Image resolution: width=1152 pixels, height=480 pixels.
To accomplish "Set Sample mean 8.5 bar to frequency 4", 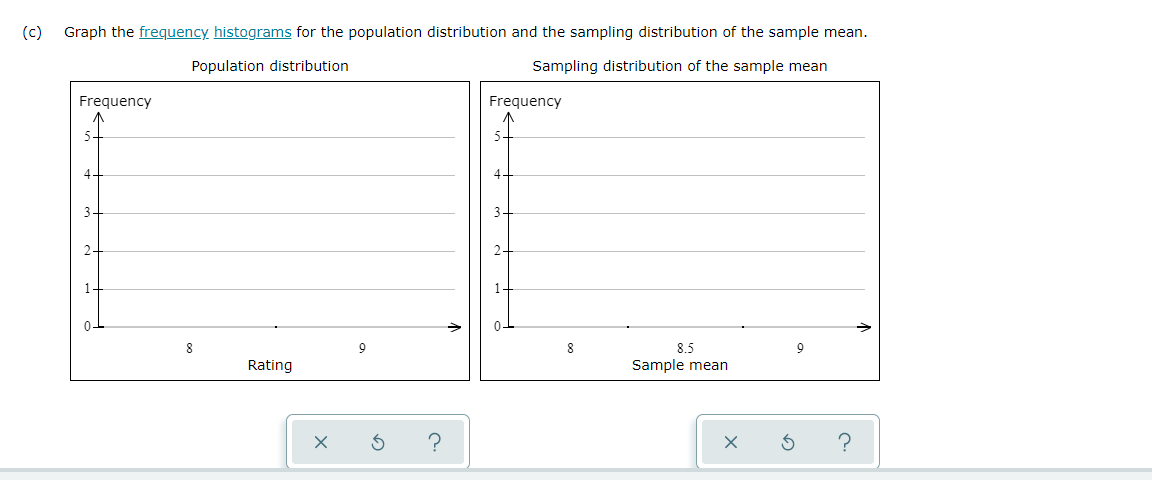I will (x=685, y=175).
